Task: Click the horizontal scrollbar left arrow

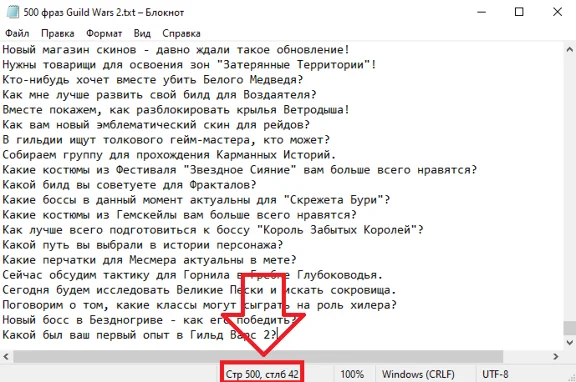Action: click(x=6, y=356)
